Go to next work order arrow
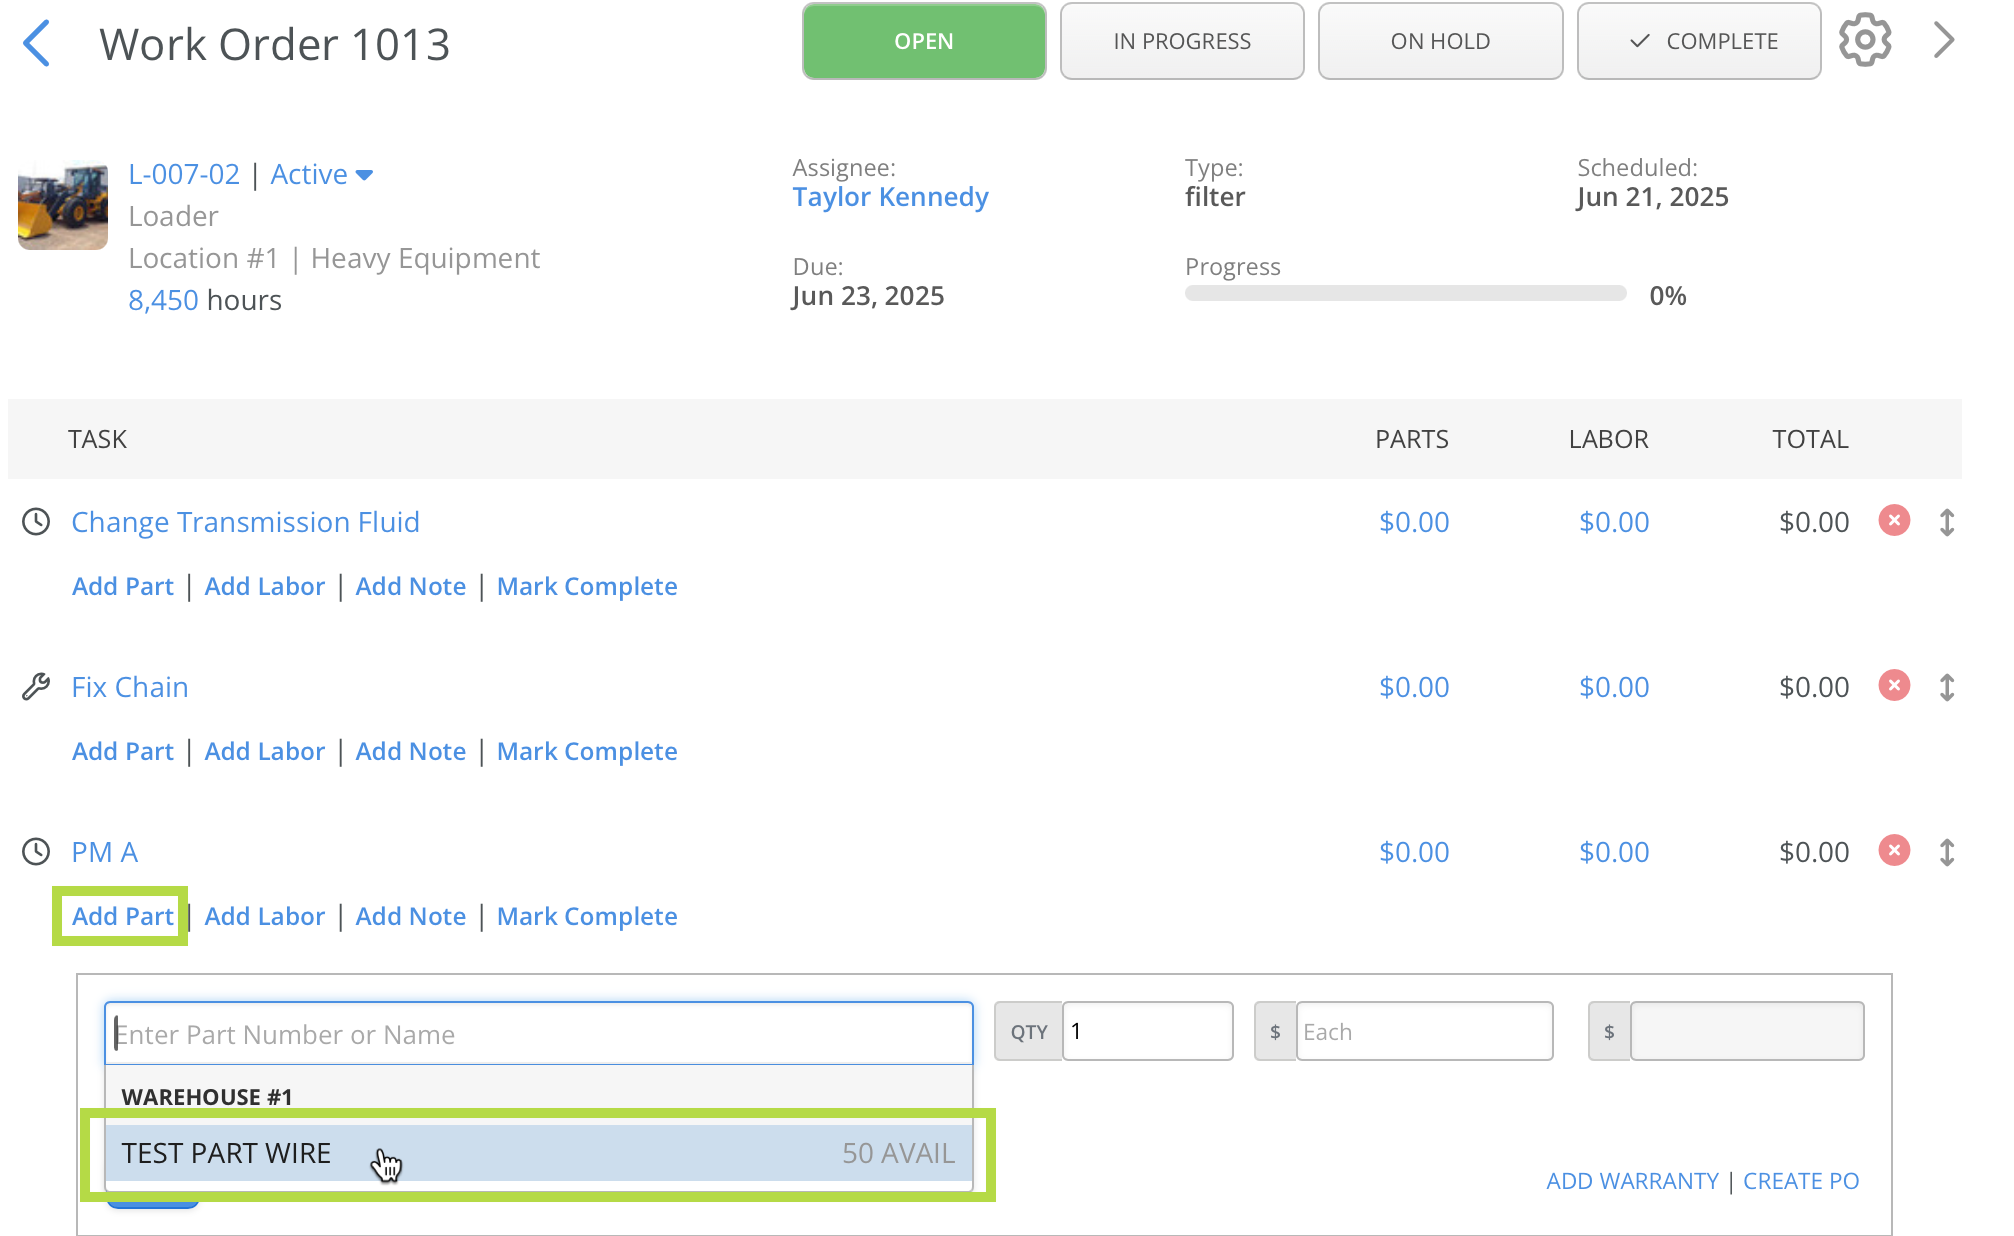Viewport: 2014px width, 1236px height. point(1943,41)
